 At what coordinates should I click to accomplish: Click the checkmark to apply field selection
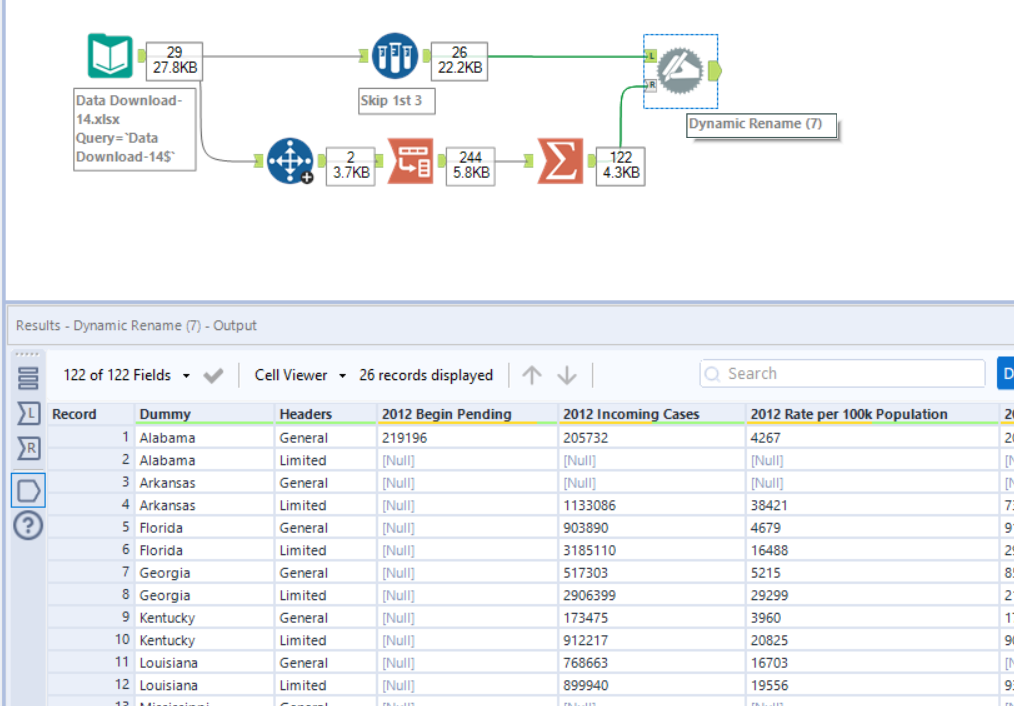point(214,374)
